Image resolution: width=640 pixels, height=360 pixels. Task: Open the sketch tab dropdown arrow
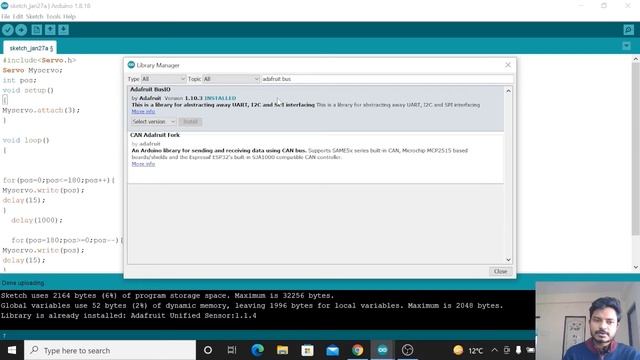click(x=627, y=46)
